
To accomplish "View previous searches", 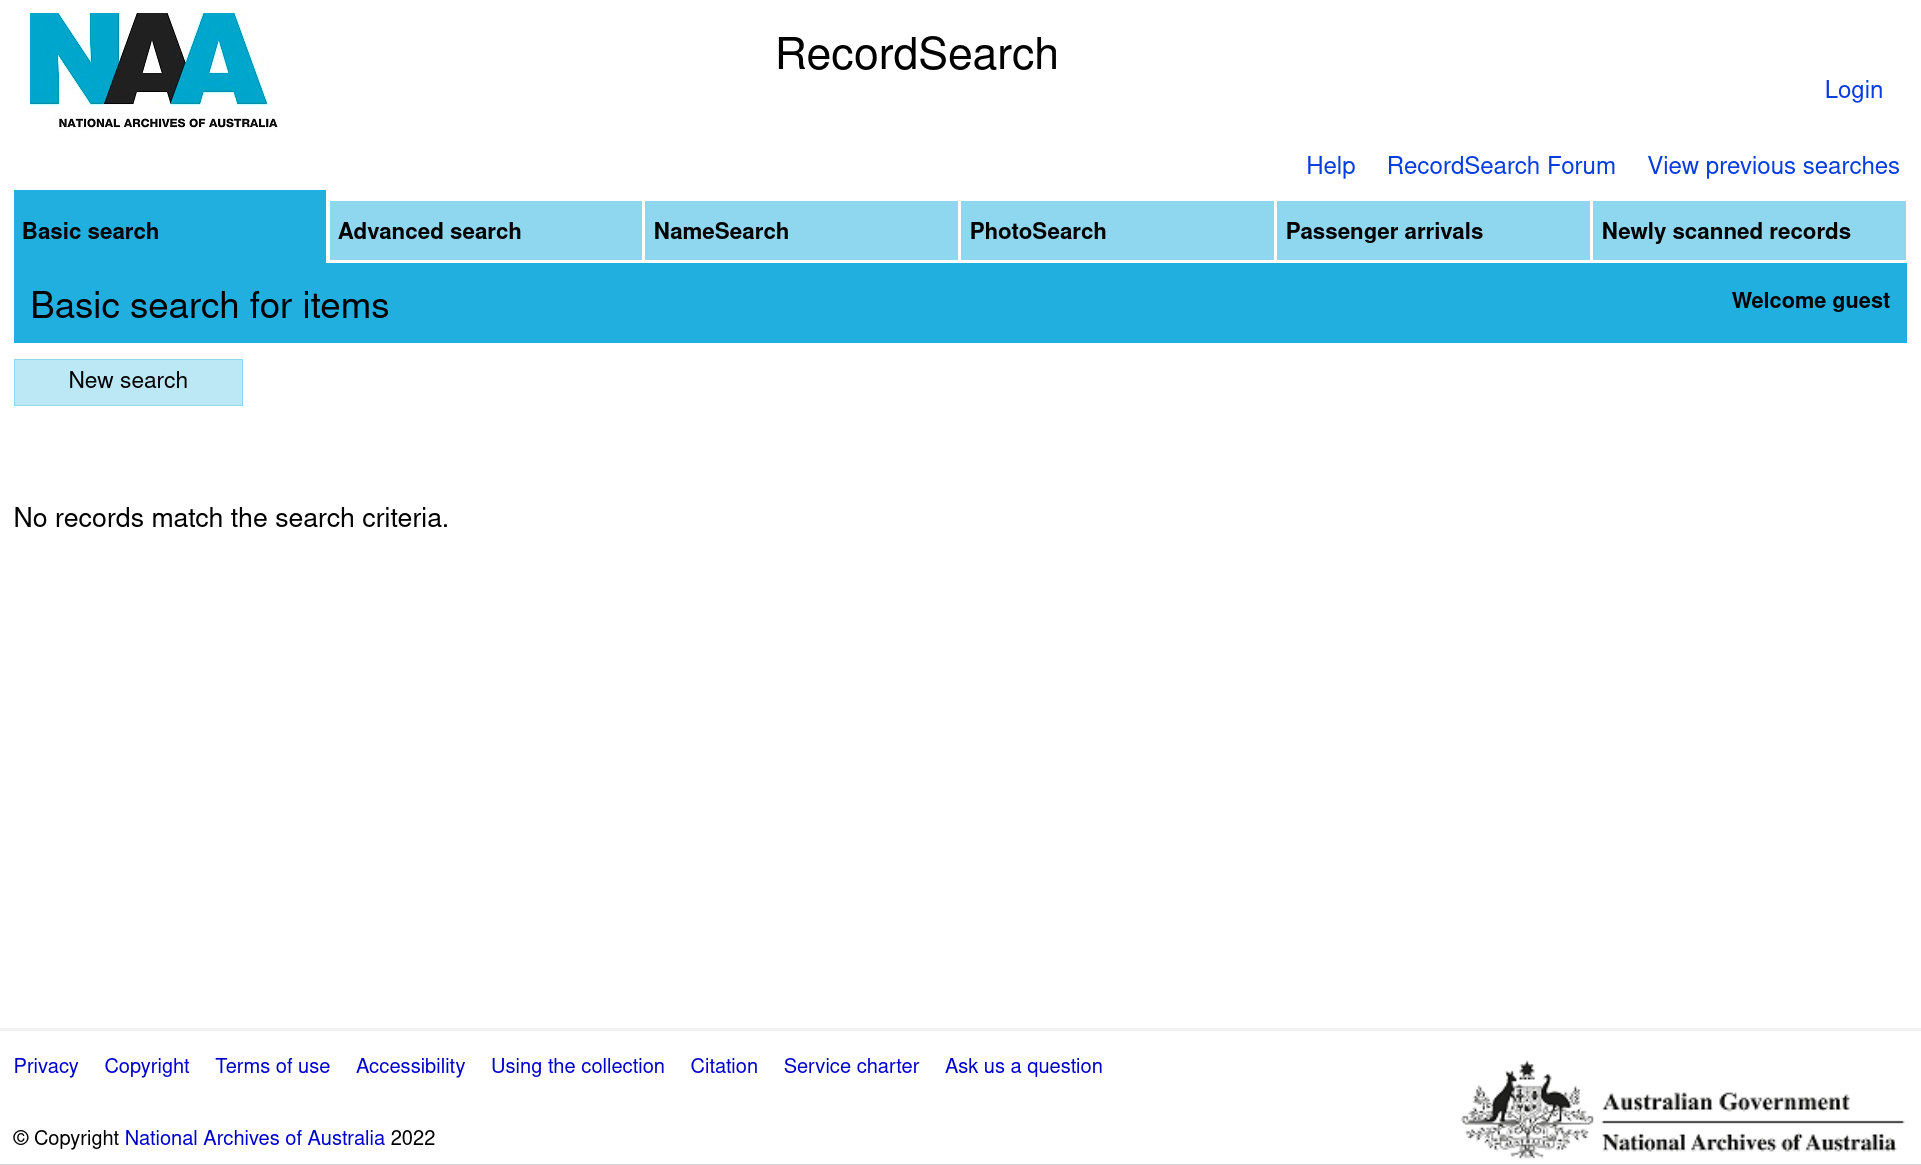I will point(1772,166).
